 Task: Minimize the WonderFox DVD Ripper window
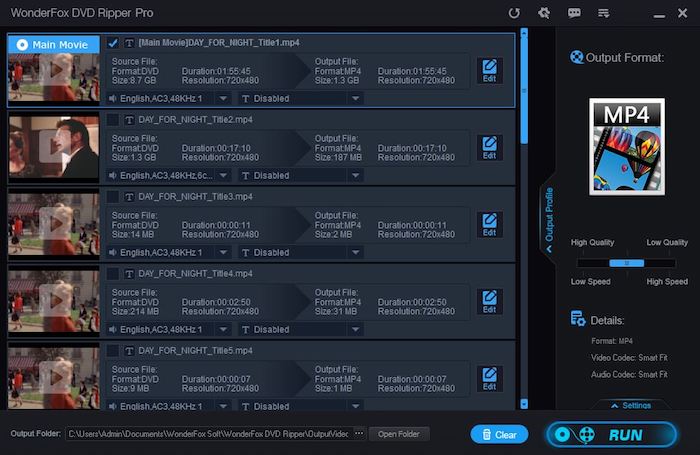[659, 14]
